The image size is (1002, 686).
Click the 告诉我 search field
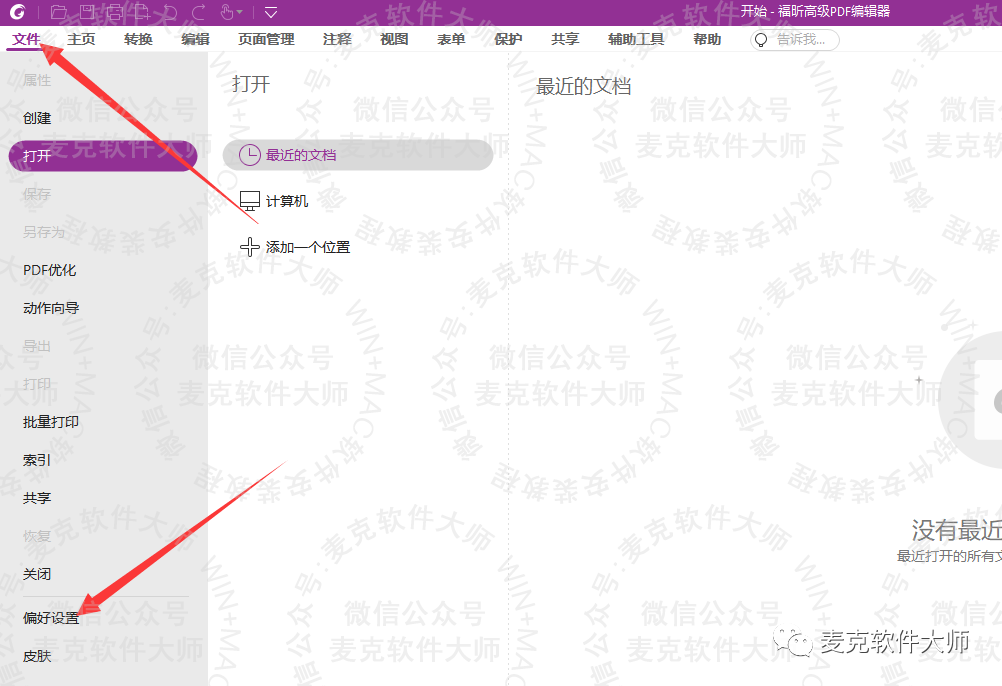tap(795, 40)
